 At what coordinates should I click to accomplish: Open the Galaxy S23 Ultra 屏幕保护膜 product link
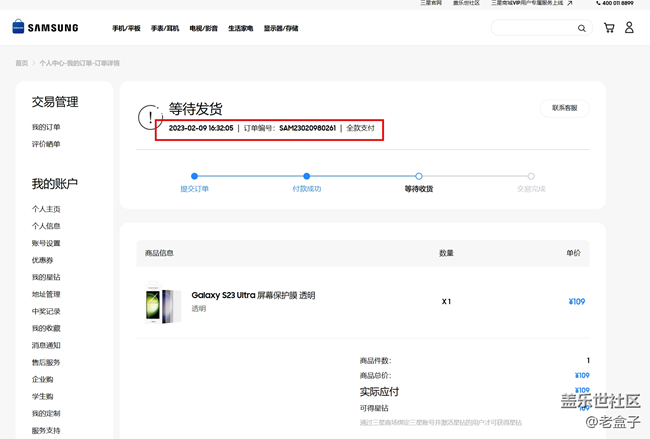[253, 295]
